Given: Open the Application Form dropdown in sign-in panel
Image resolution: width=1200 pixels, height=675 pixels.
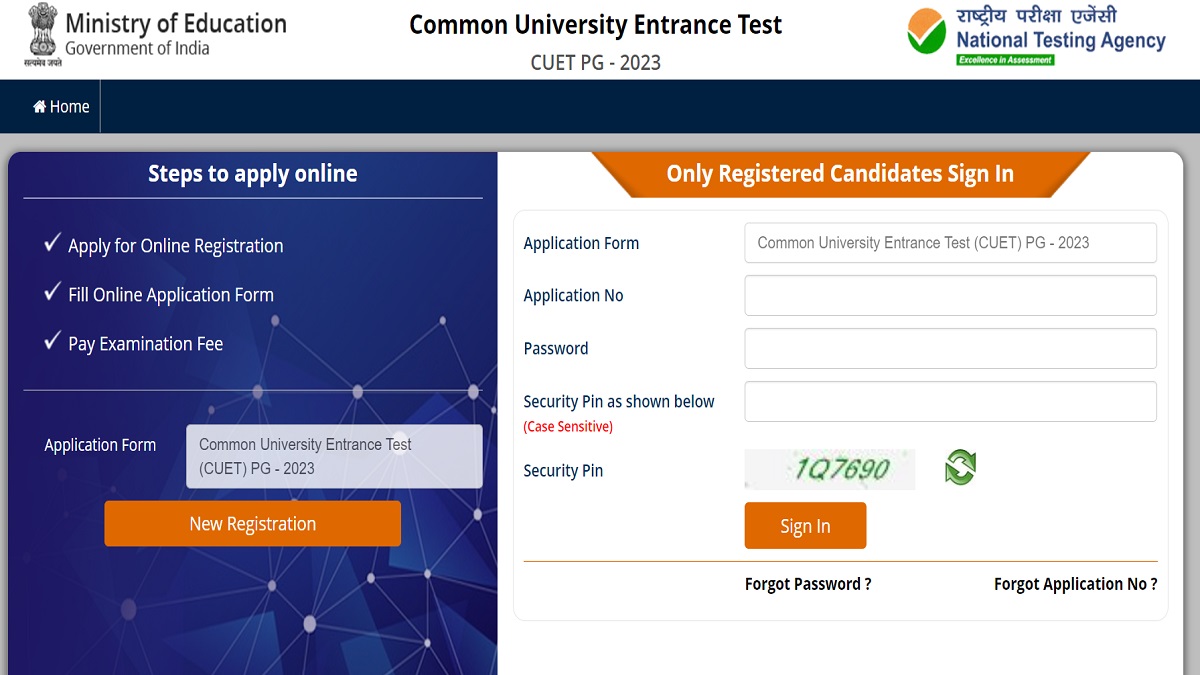Looking at the screenshot, I should point(950,243).
